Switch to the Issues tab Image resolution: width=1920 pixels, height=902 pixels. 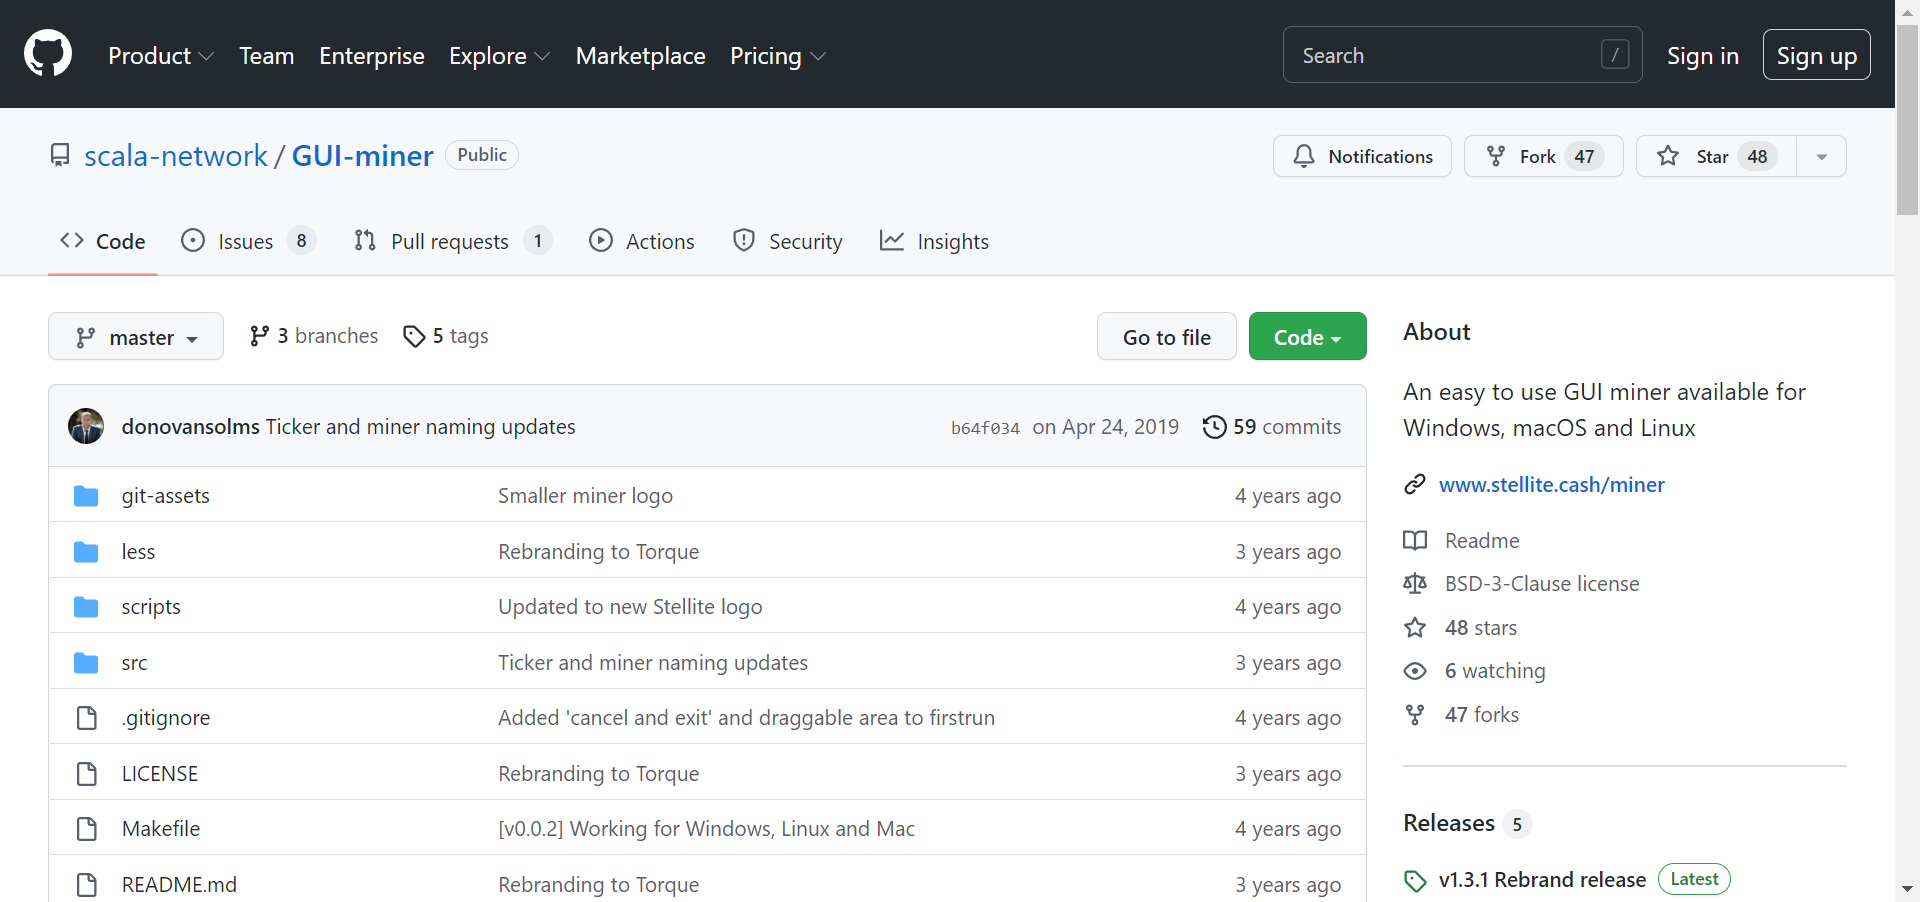pos(246,242)
